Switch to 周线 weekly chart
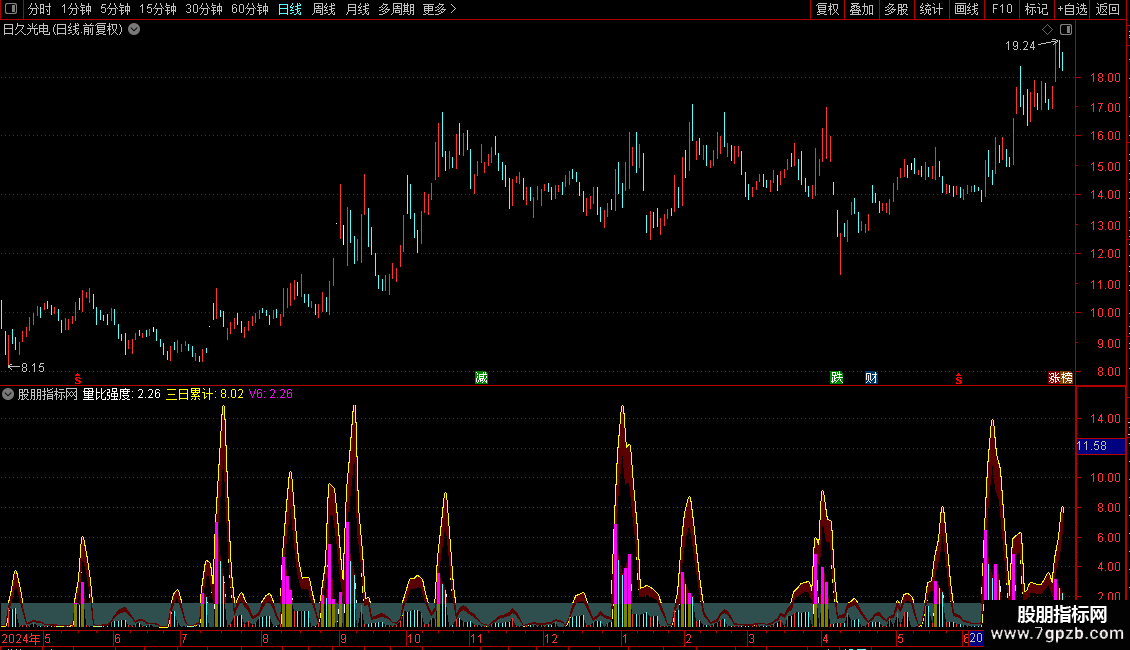 pos(324,9)
